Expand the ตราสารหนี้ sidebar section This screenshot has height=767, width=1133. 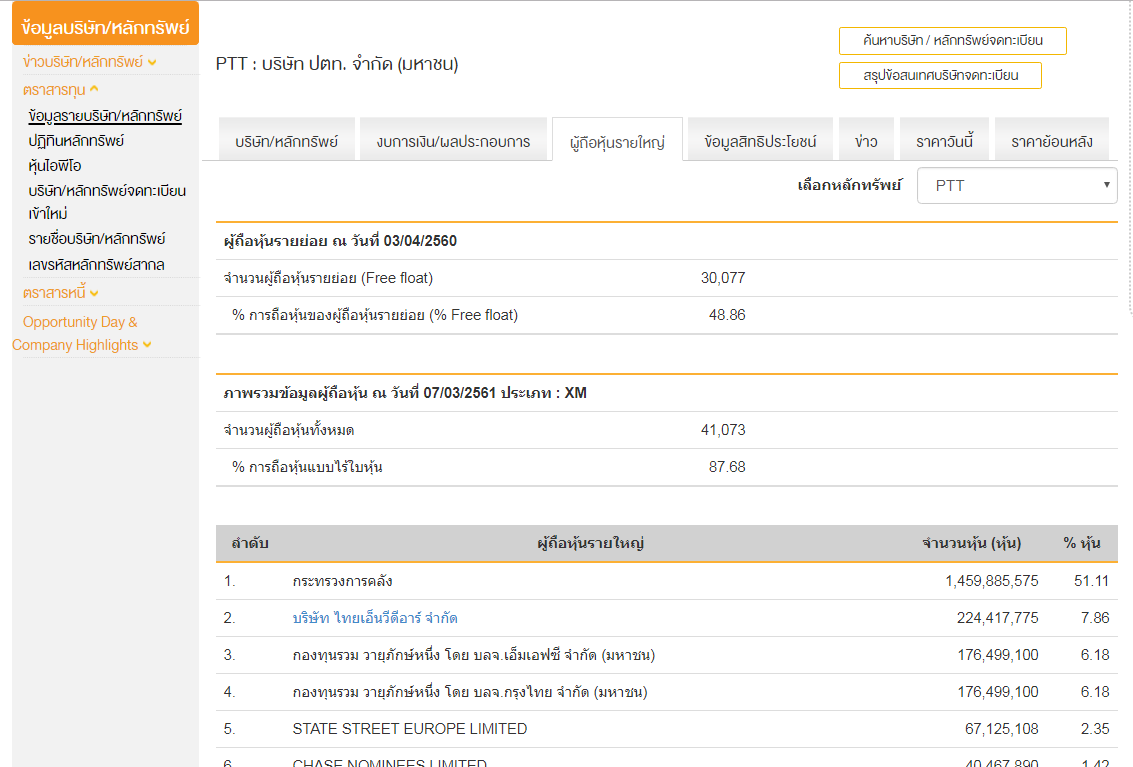(60, 293)
